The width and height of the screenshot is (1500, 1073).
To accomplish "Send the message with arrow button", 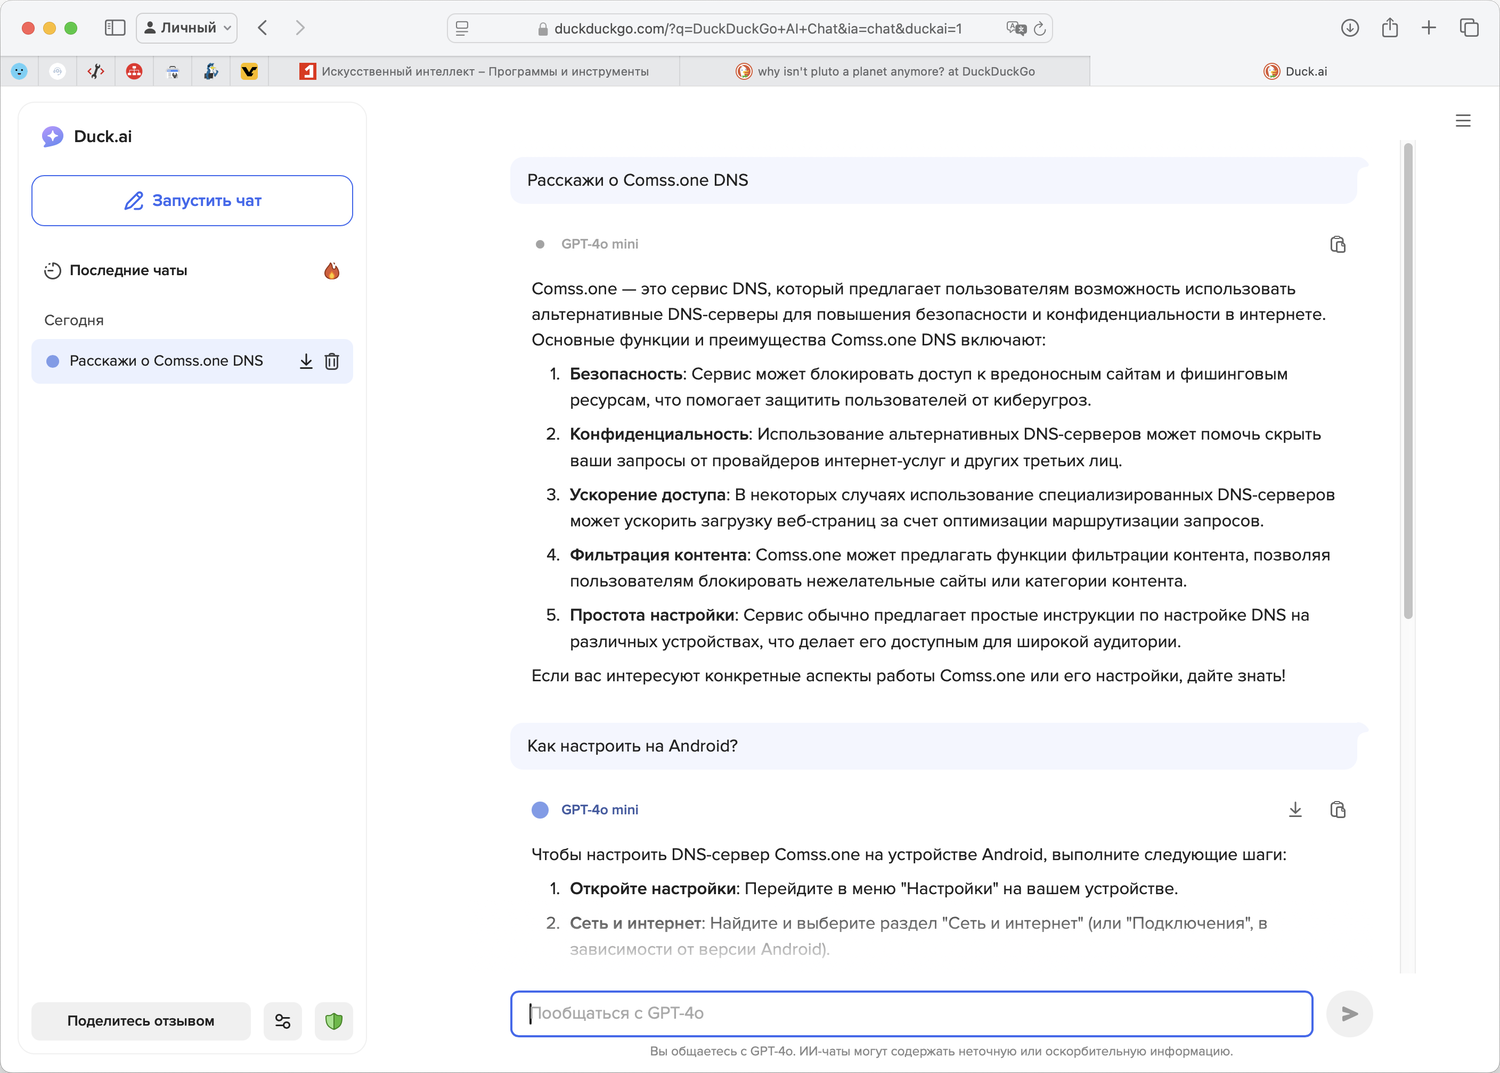I will [x=1350, y=1014].
